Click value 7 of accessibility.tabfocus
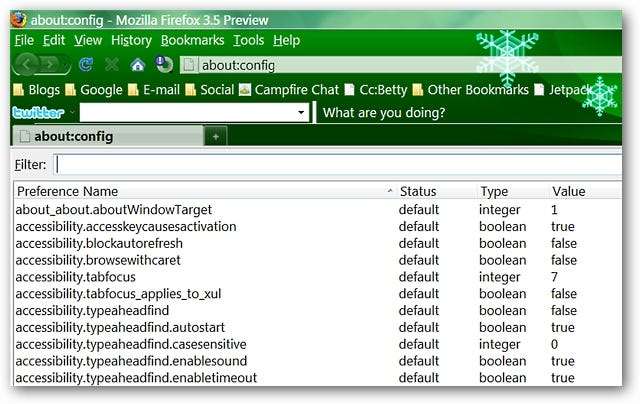Viewport: 640px width, 404px height. point(554,277)
